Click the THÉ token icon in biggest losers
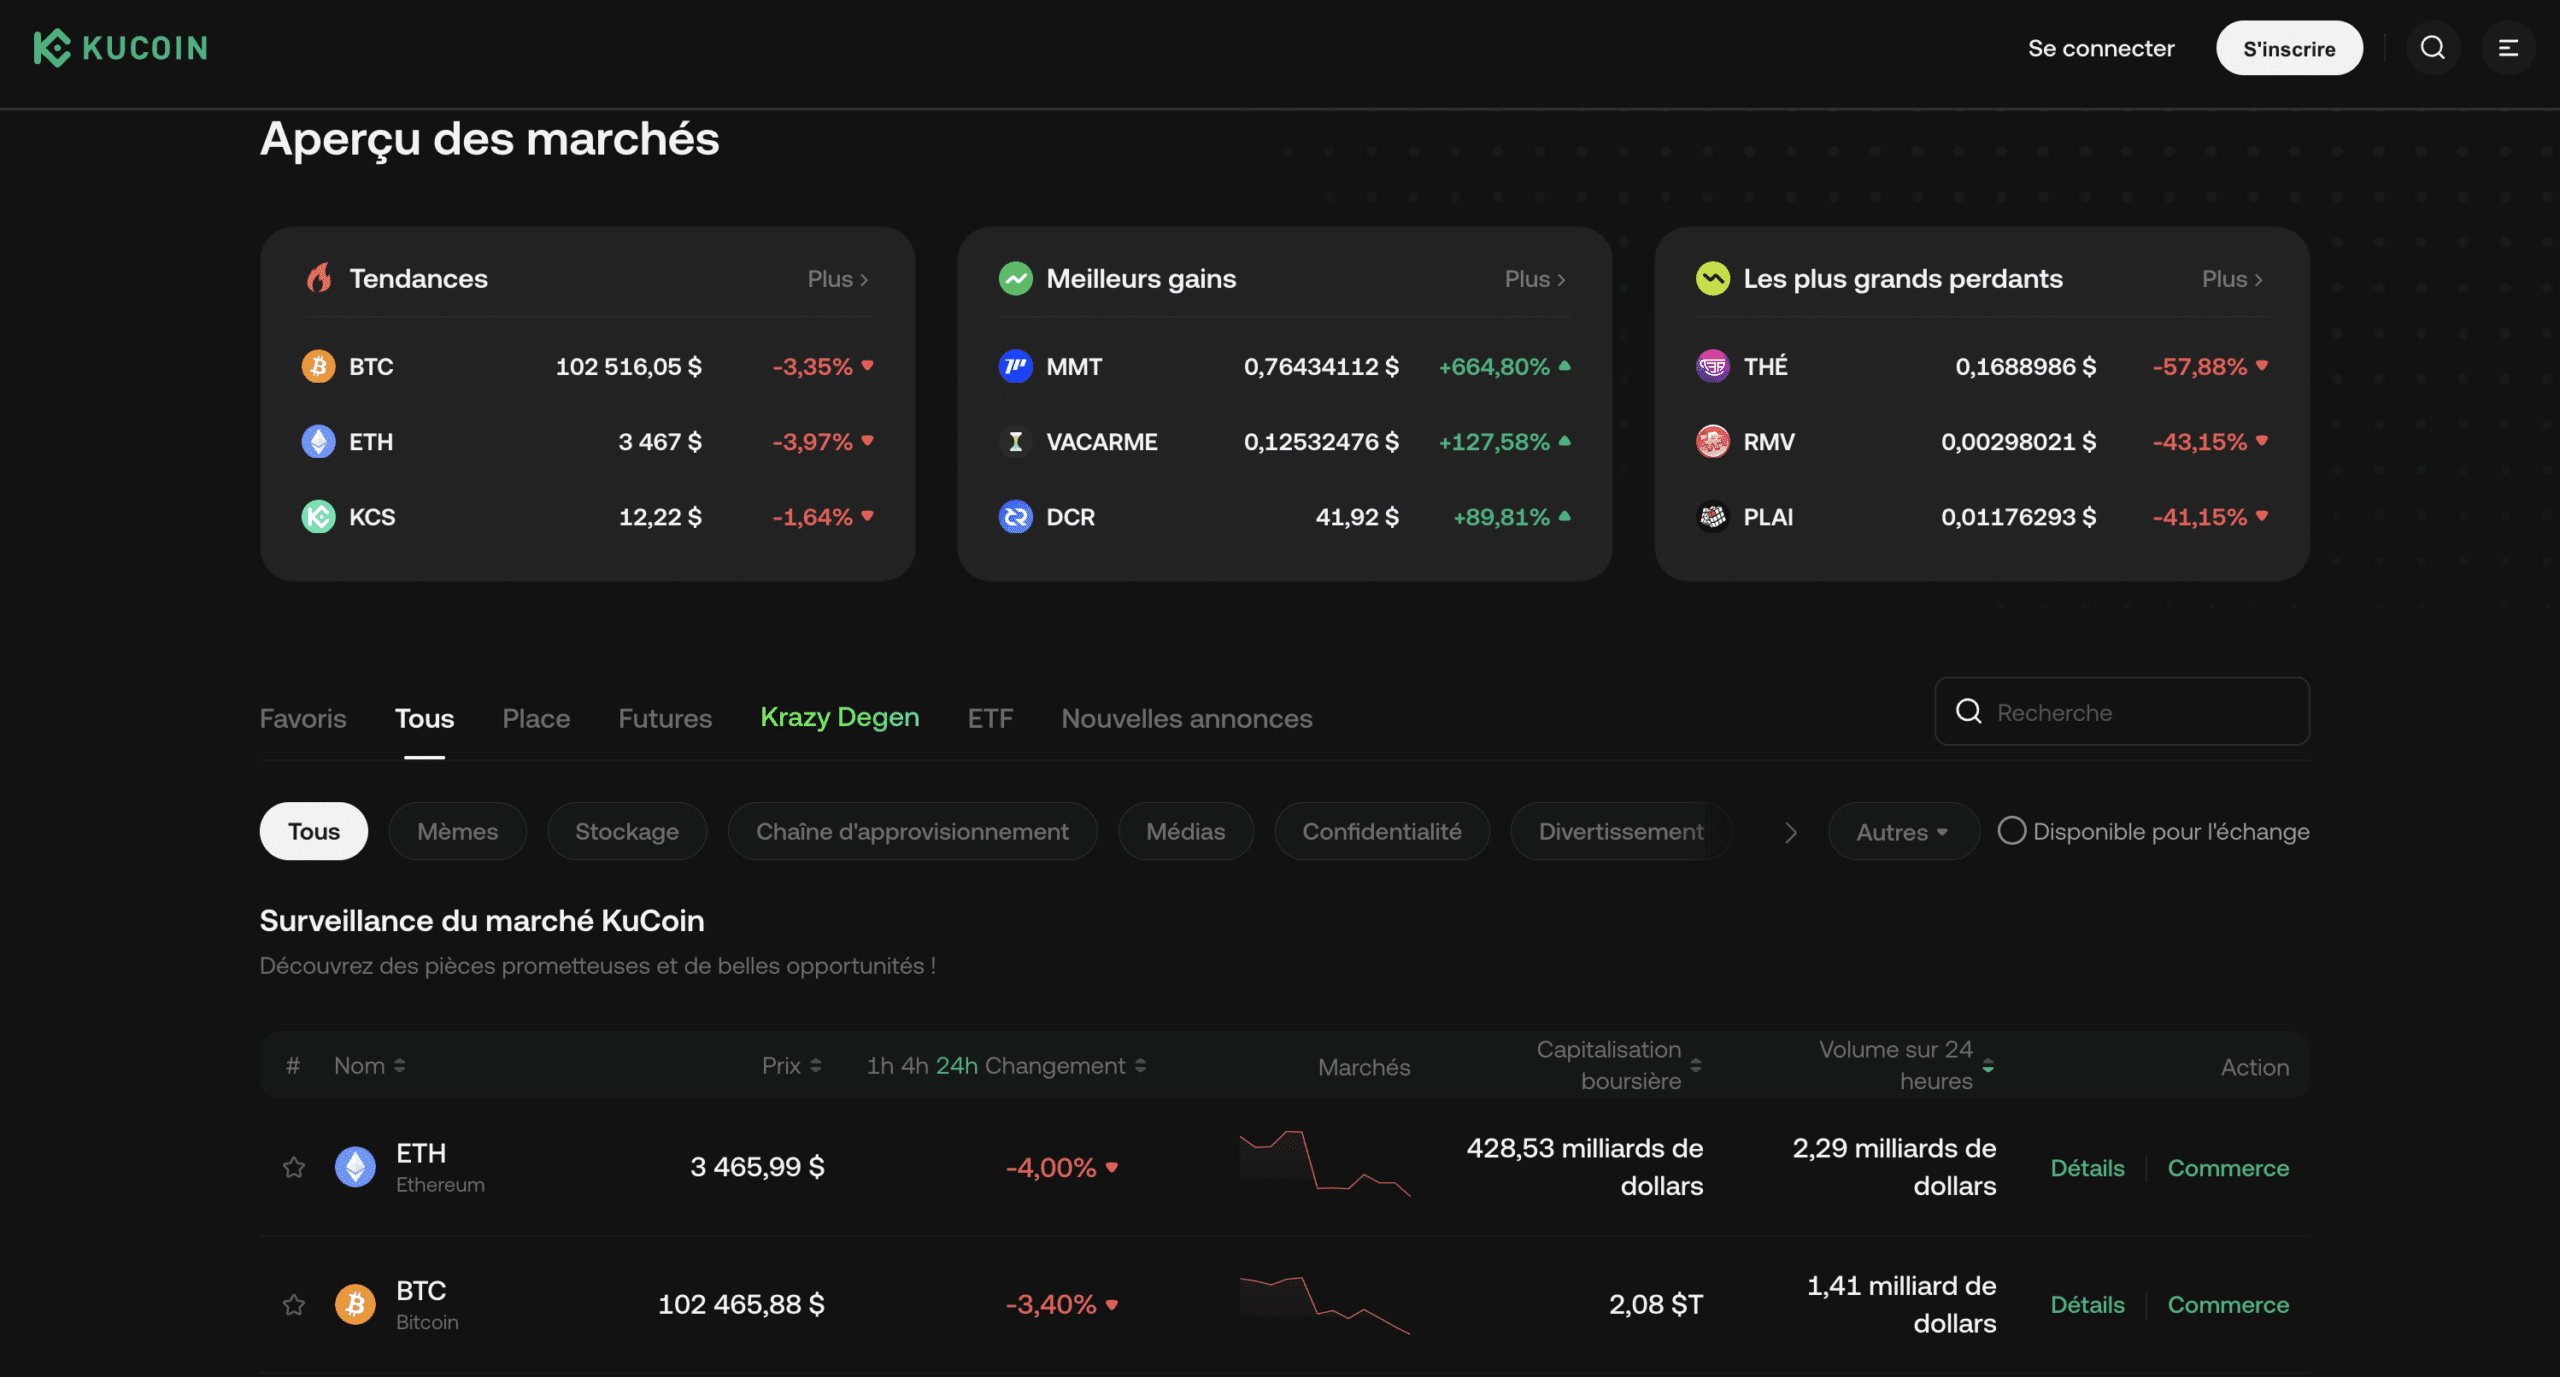 click(1713, 366)
